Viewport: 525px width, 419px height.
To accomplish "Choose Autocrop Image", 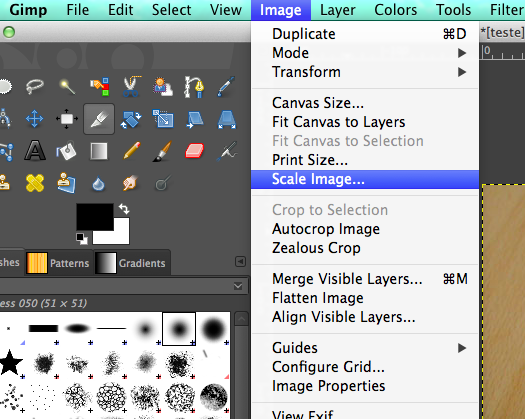I will click(365, 229).
